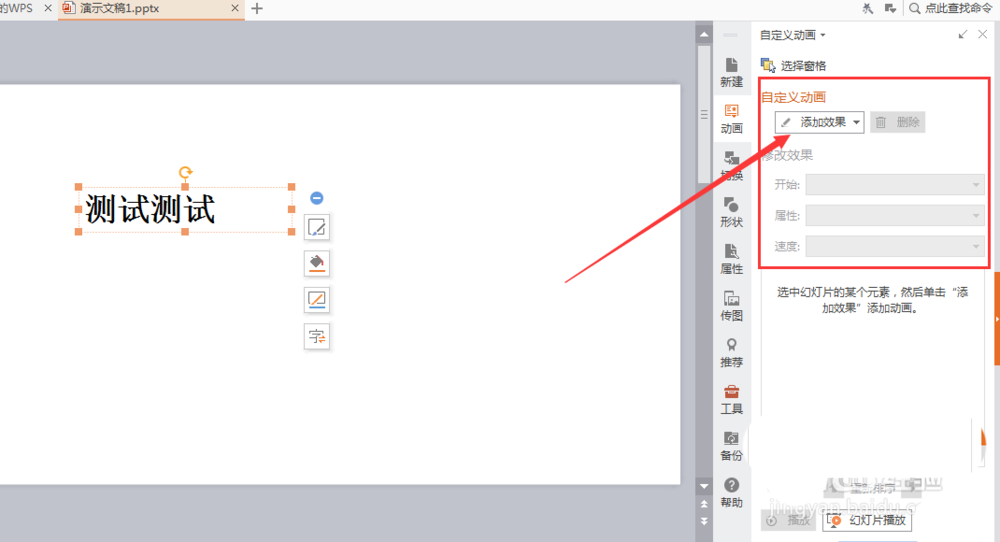Click the slide scrollbar up arrow

tap(703, 34)
